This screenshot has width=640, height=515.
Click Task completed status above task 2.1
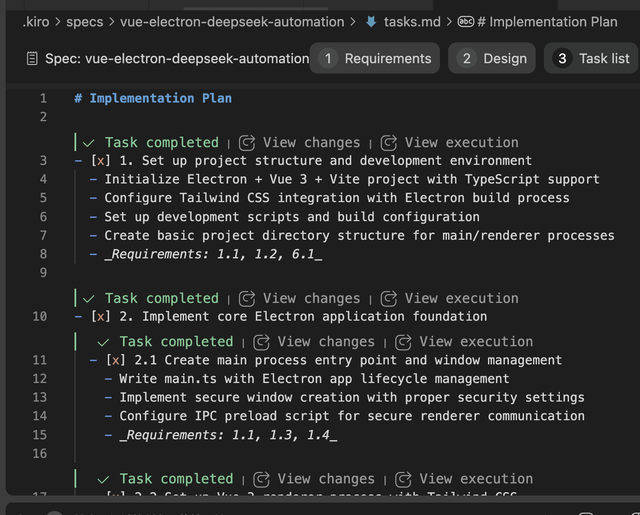(176, 342)
